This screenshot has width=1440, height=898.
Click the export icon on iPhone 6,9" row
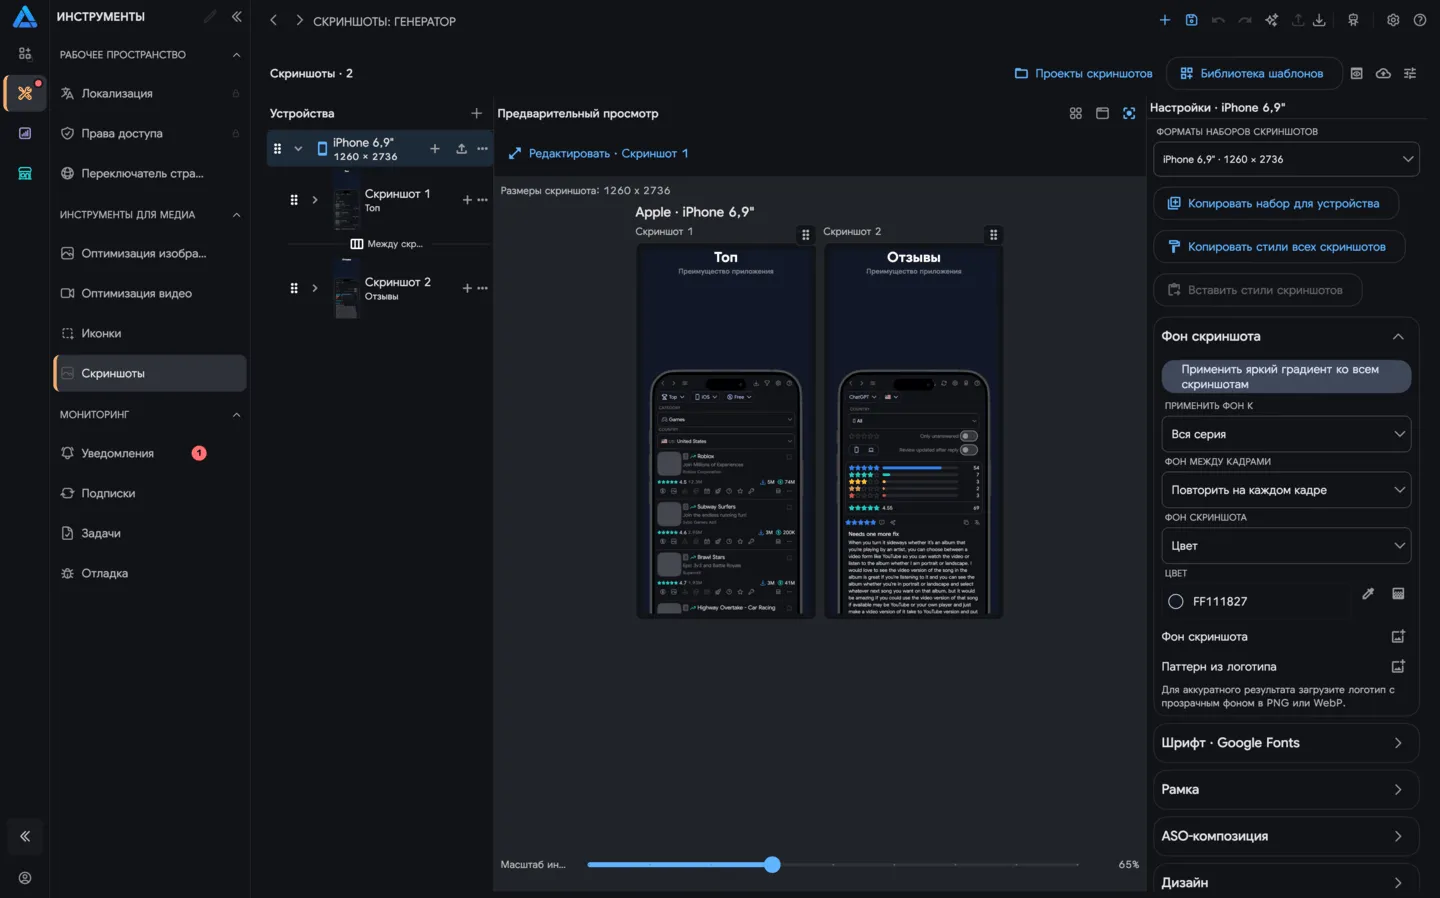coord(461,149)
